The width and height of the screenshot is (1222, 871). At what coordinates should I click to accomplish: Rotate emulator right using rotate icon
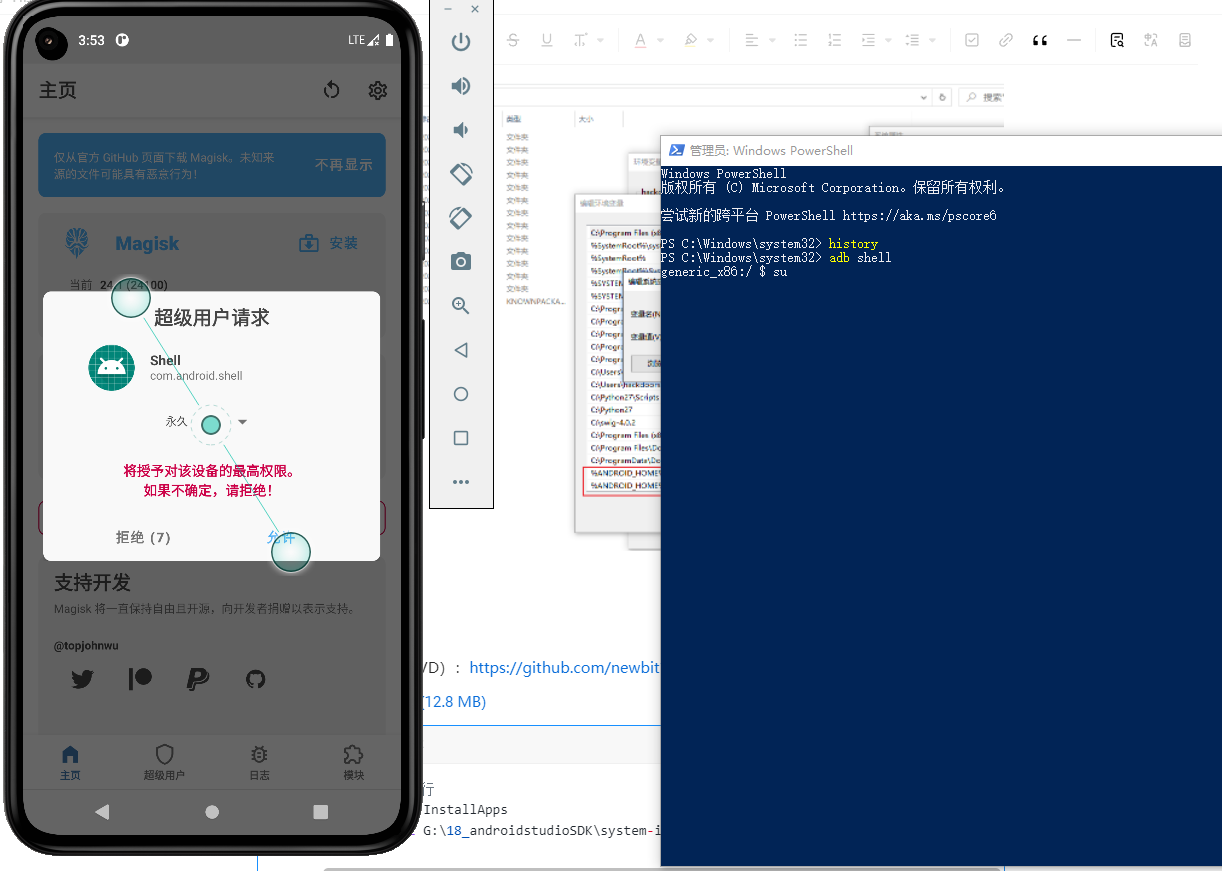click(461, 218)
